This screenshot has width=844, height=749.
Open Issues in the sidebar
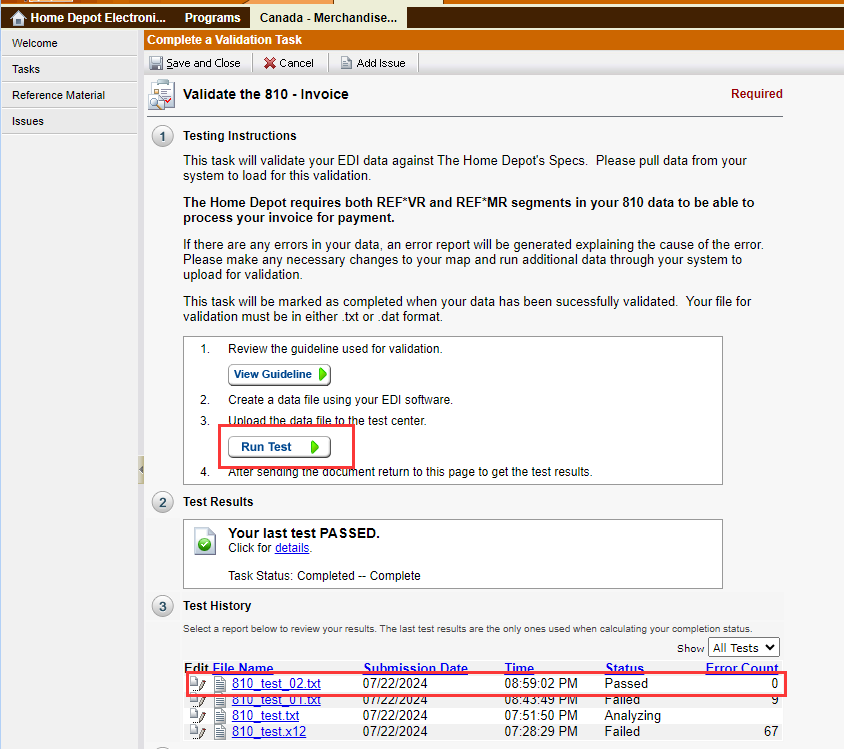69,121
